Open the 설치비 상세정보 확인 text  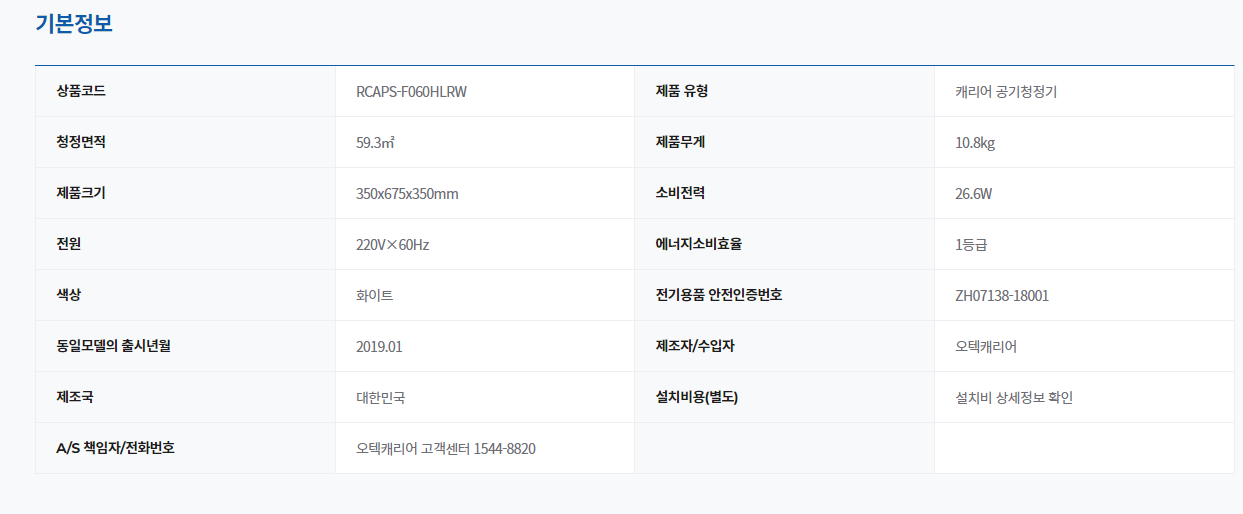tap(1014, 398)
